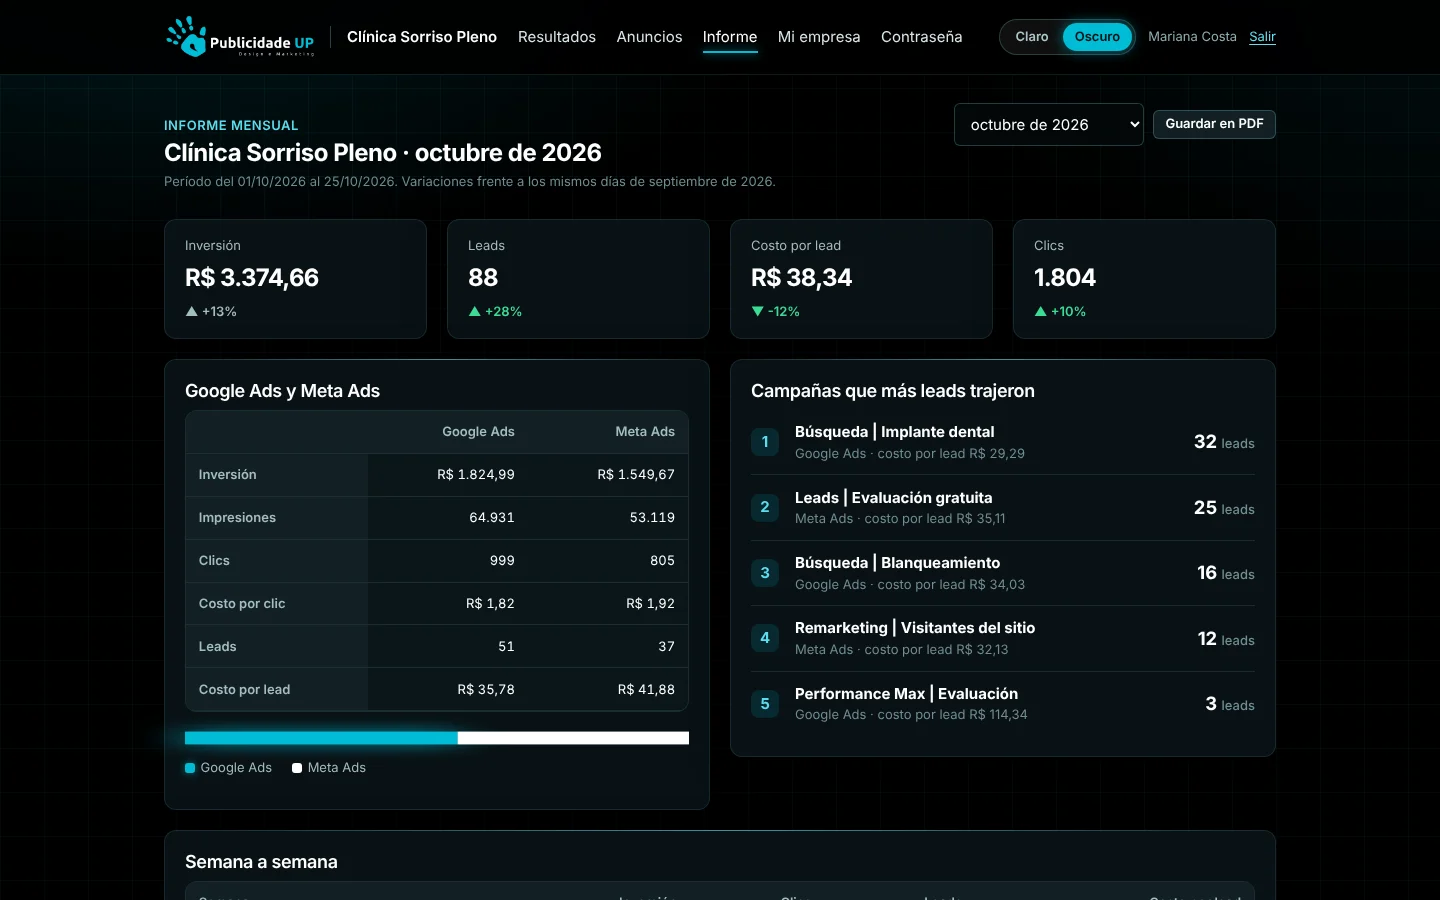Click the Búsqueda | Implante dental campaign
Viewport: 1440px width, 900px height.
(894, 432)
